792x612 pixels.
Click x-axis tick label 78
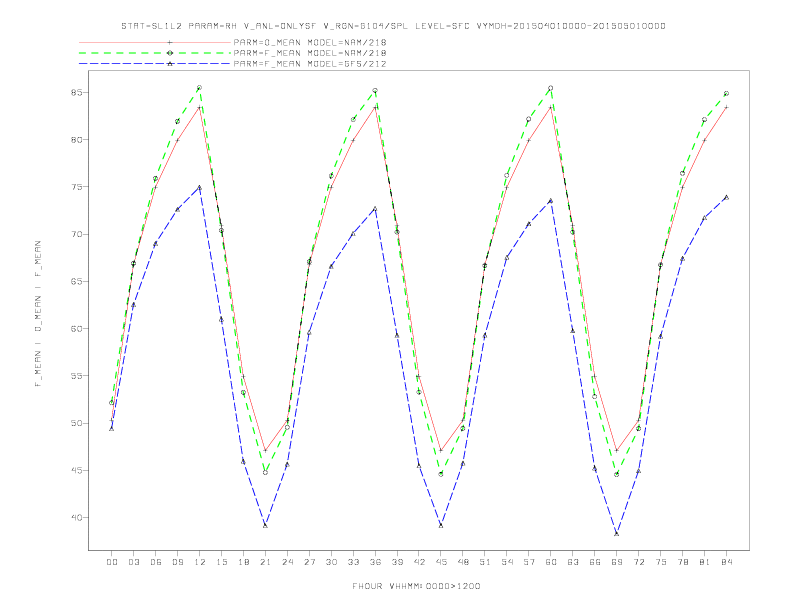click(682, 562)
